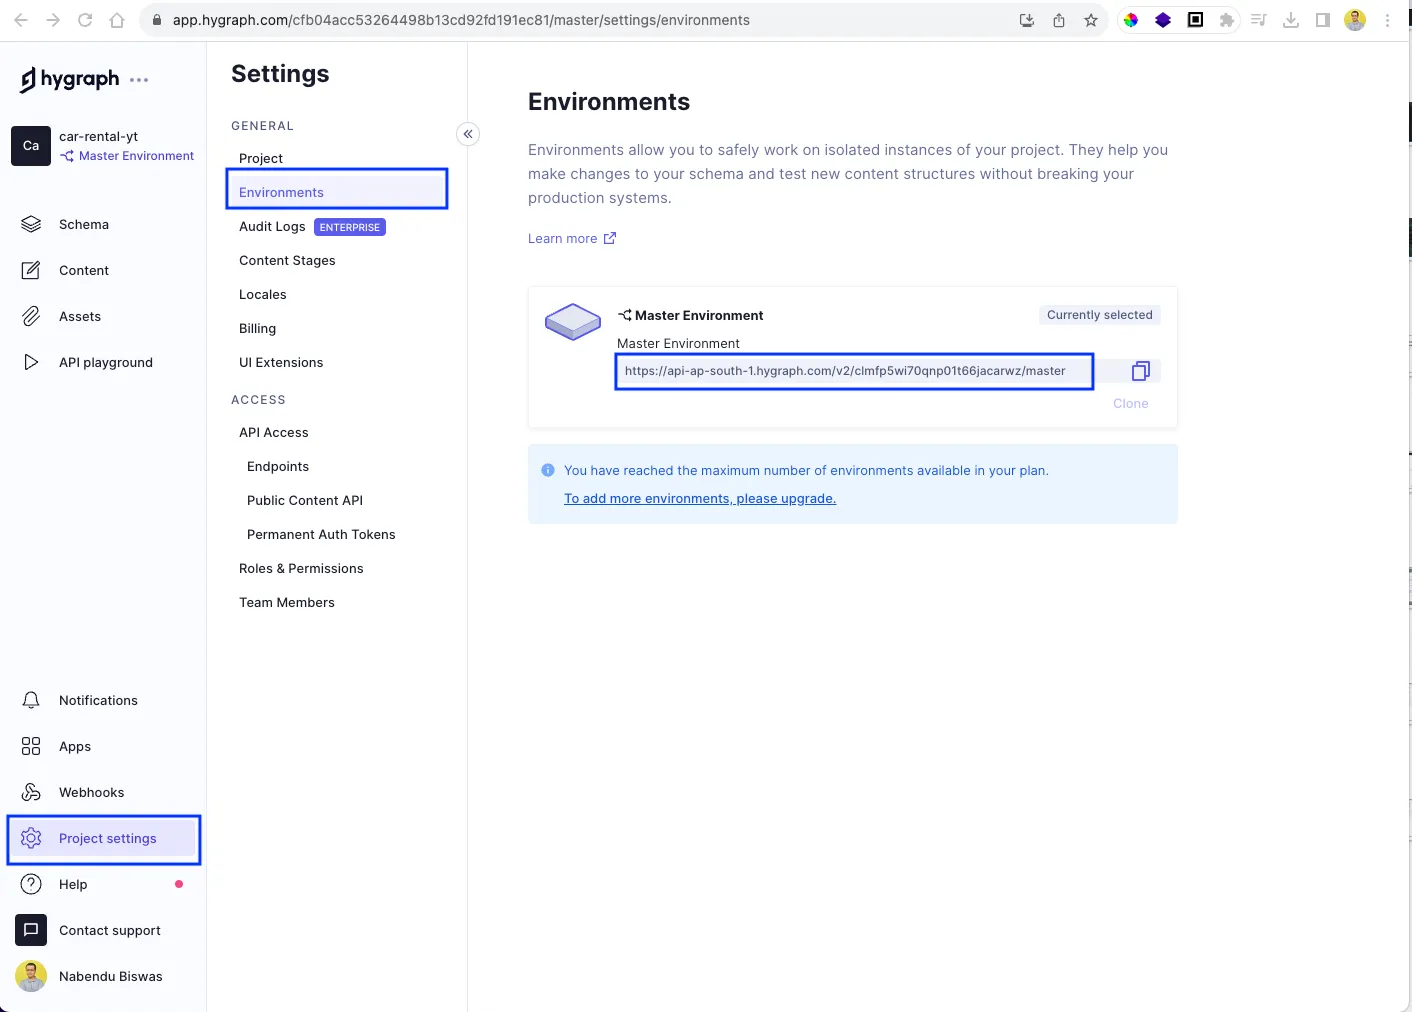
Task: Click the Learn more link
Action: pos(572,239)
